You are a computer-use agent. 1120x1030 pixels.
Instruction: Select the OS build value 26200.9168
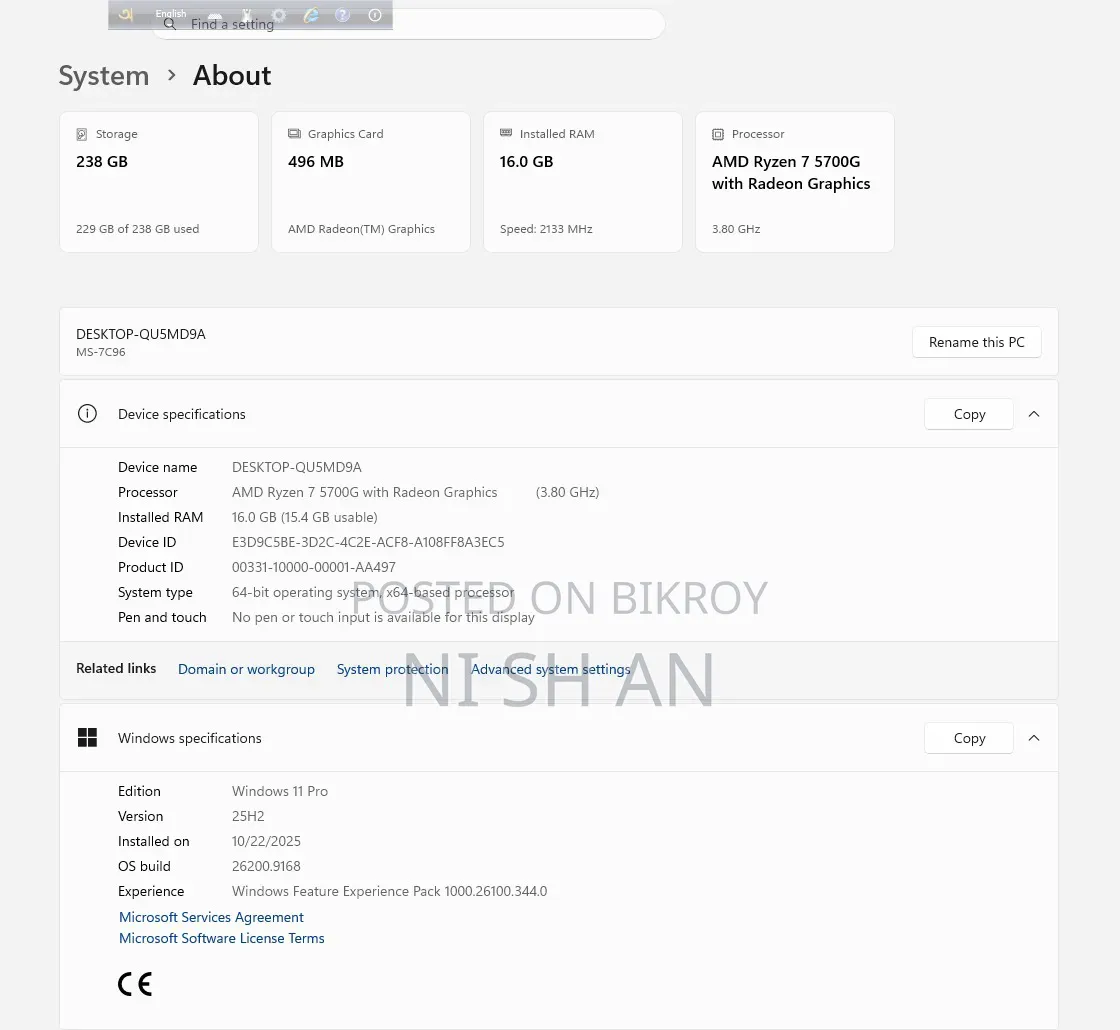pyautogui.click(x=266, y=866)
